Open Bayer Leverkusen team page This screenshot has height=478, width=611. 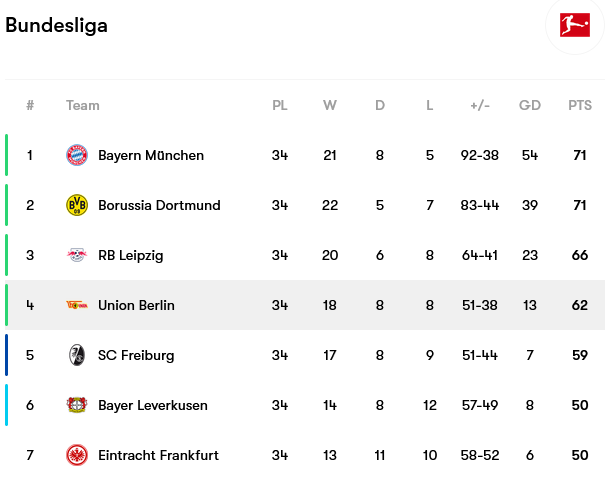point(152,405)
